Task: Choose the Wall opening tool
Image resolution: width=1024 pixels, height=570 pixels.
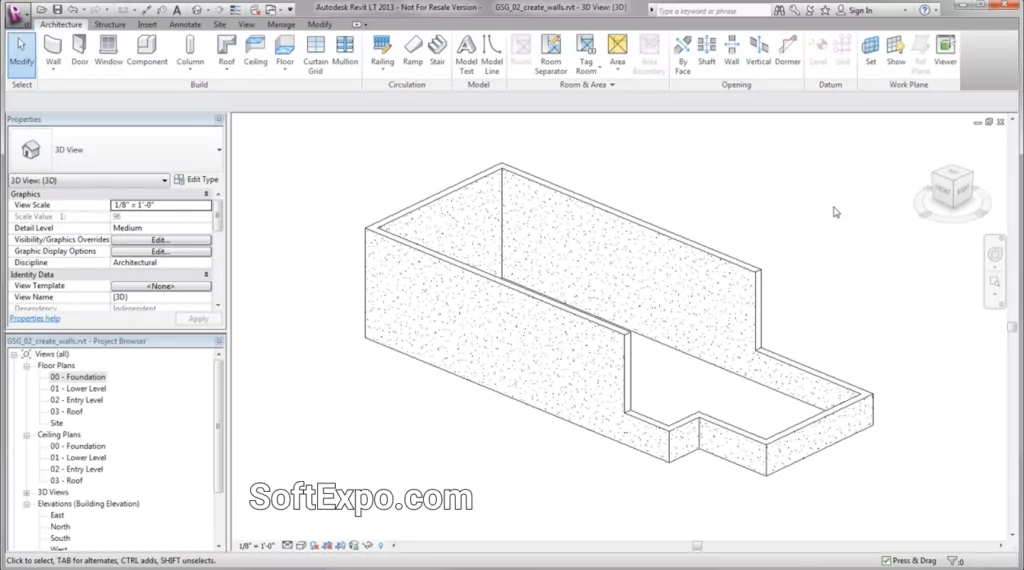Action: 731,50
